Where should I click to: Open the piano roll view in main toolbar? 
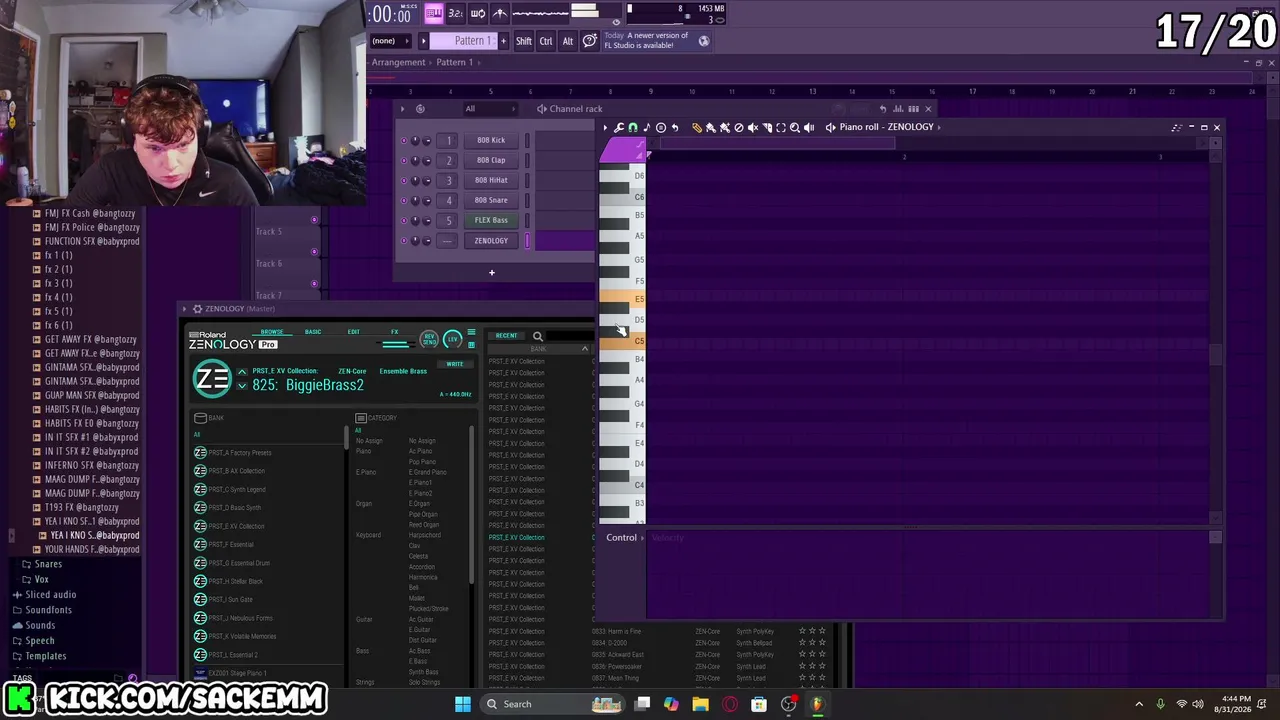point(434,13)
